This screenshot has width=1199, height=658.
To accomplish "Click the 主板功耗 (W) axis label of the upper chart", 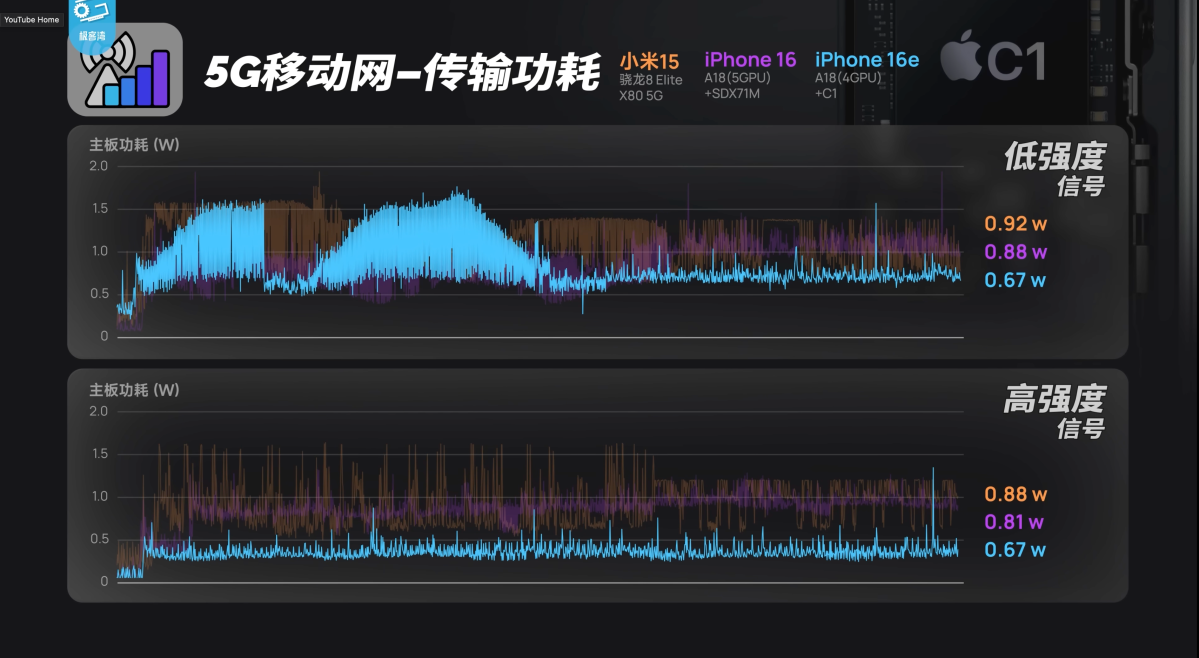I will tap(135, 144).
